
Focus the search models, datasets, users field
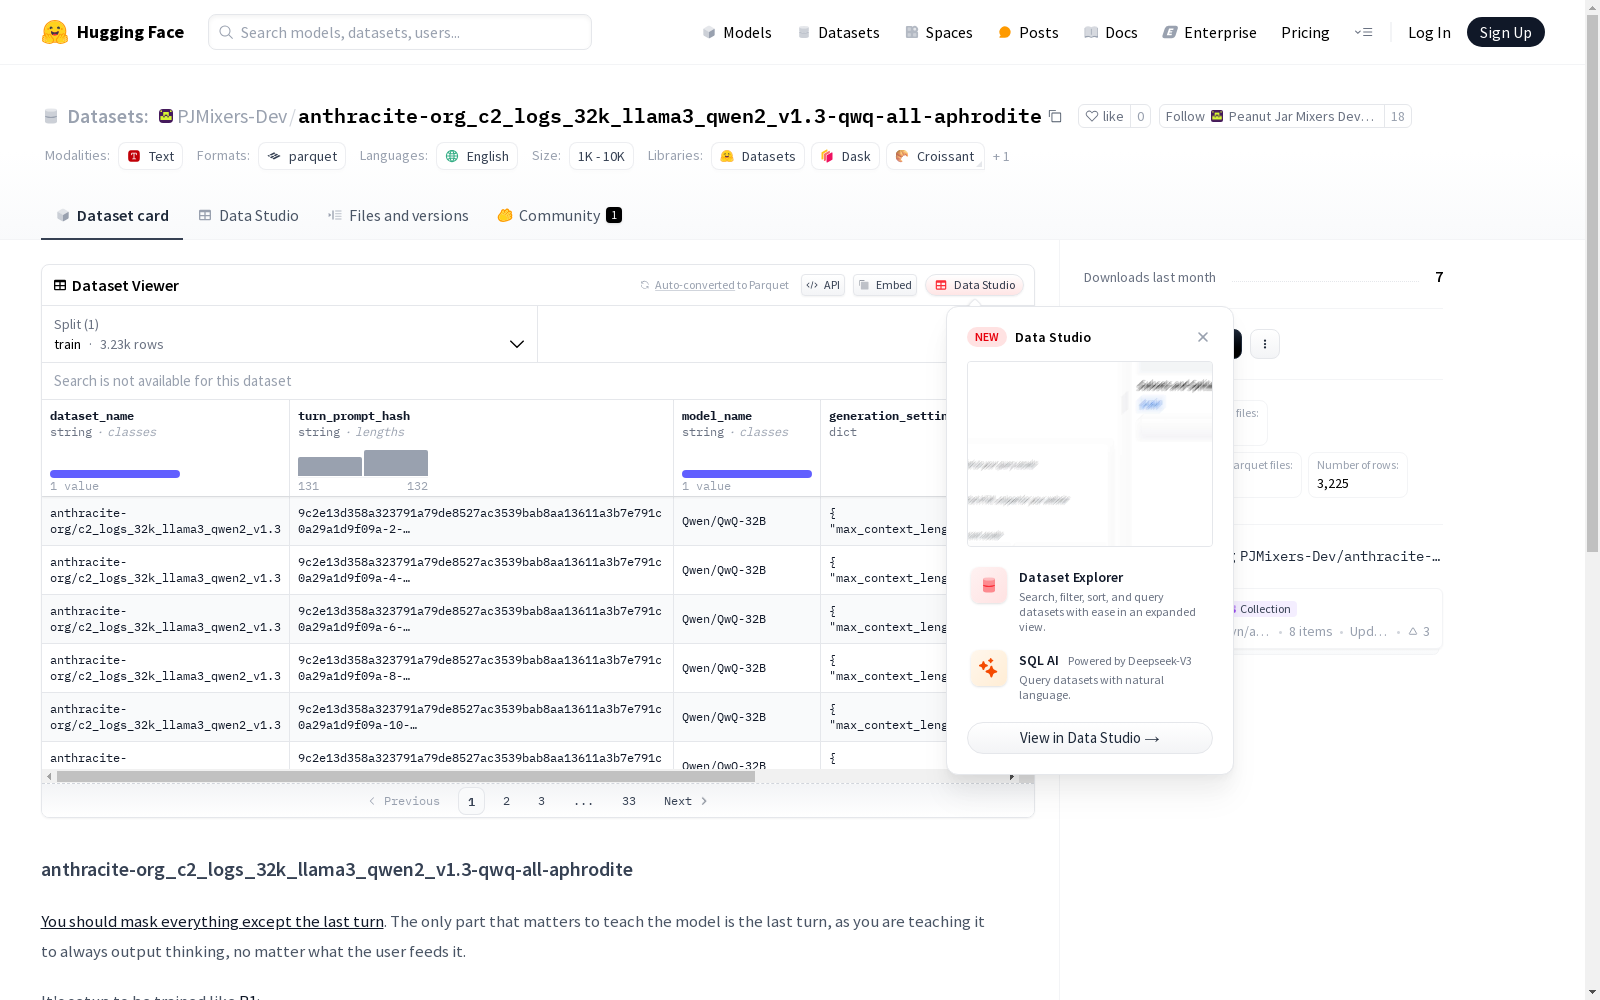point(400,32)
